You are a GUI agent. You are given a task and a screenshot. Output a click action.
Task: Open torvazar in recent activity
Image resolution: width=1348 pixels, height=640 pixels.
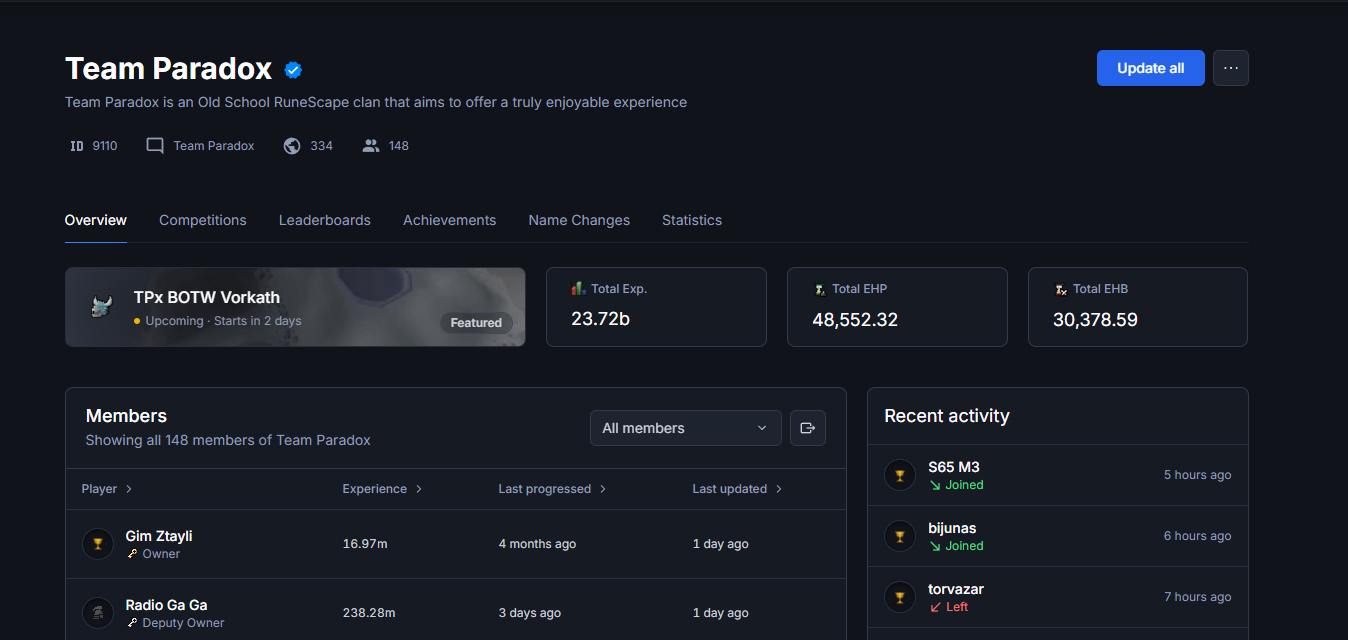[956, 589]
